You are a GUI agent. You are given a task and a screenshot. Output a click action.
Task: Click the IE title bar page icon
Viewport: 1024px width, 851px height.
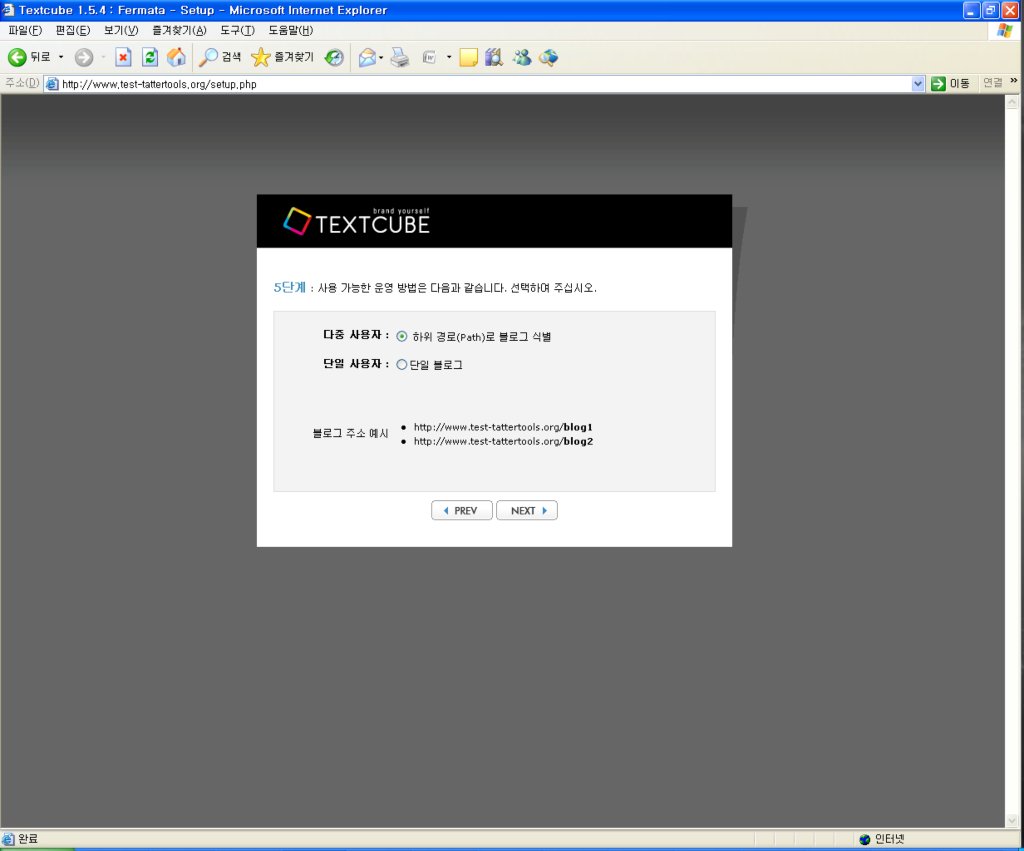point(8,10)
